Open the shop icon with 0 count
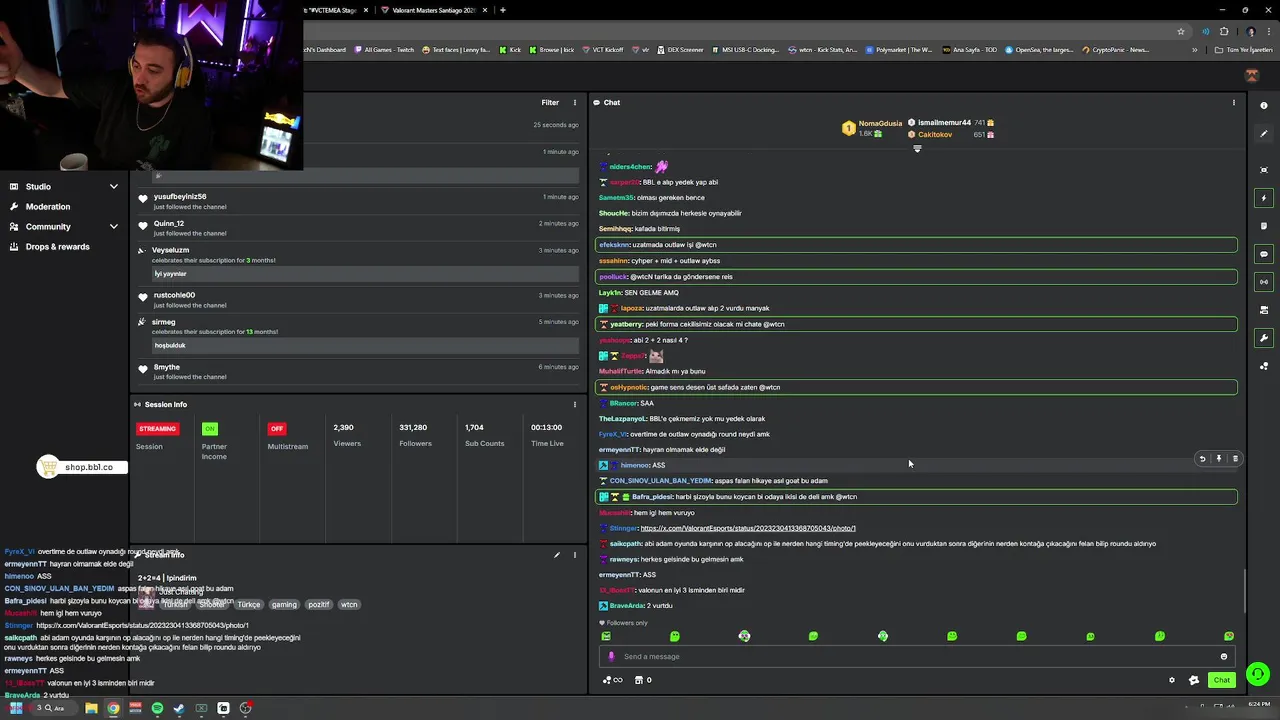The image size is (1280, 720). (x=643, y=680)
